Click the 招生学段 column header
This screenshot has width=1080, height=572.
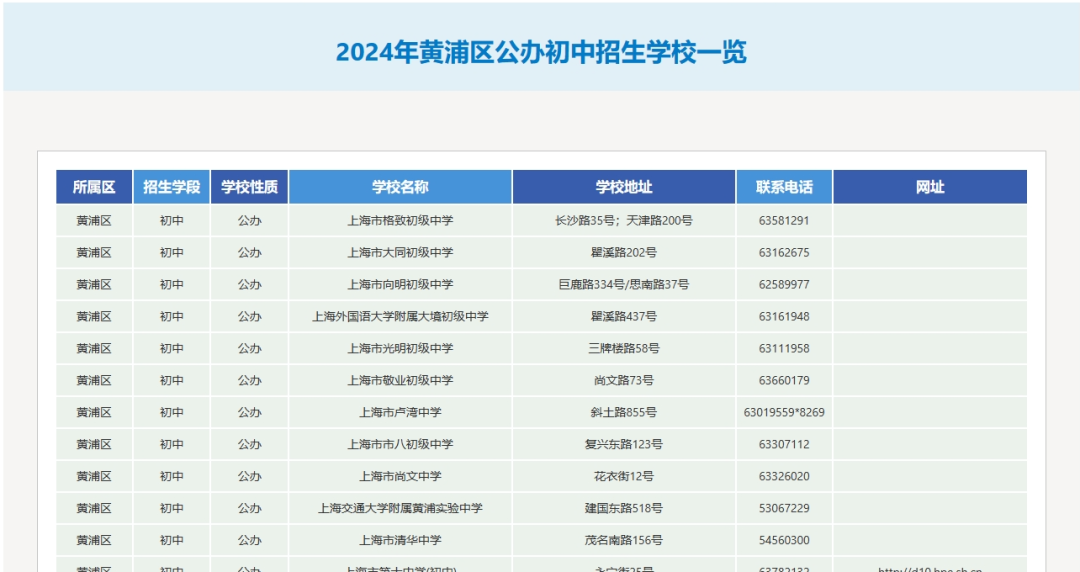point(172,187)
